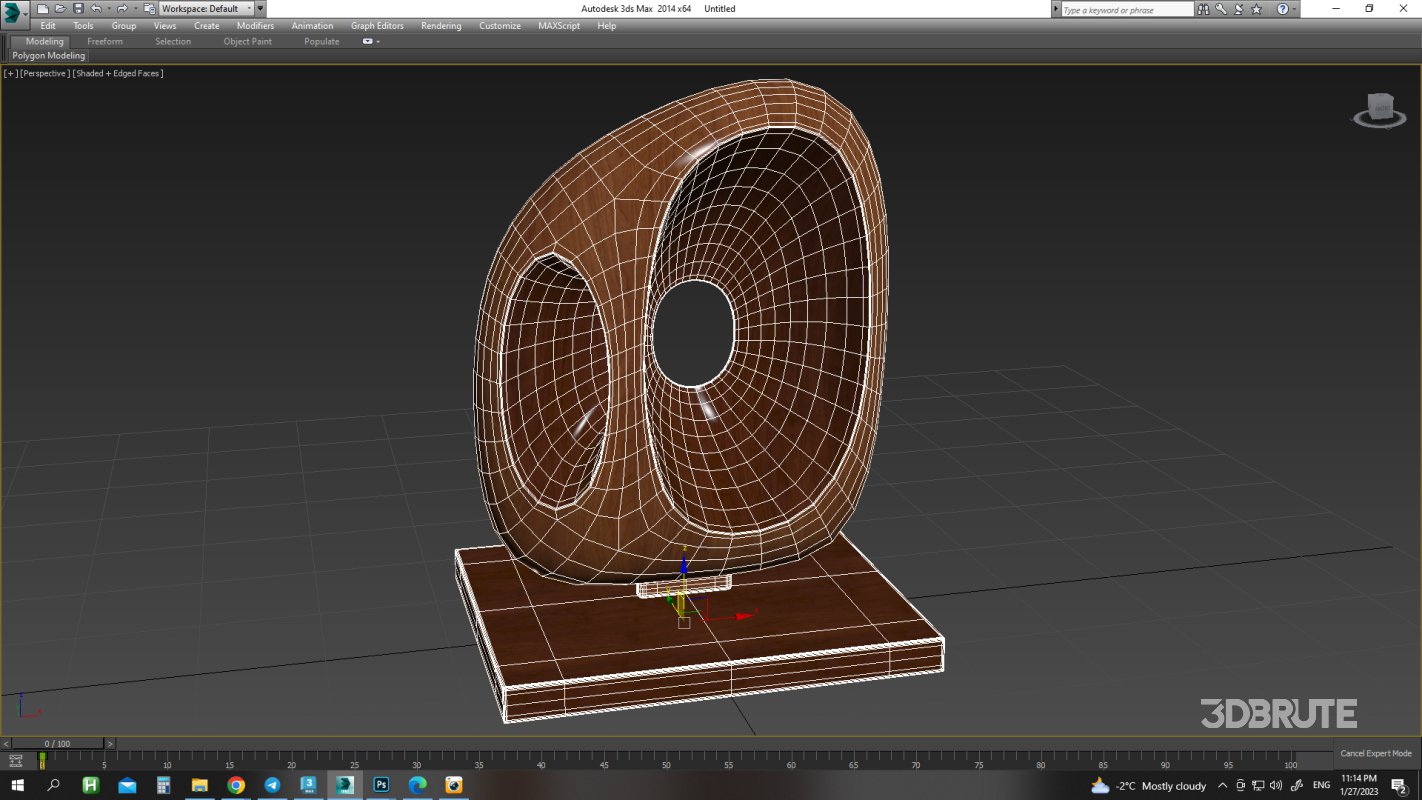Viewport: 1422px width, 800px height.
Task: Open the Undo history dropdown arrow
Action: [x=110, y=8]
